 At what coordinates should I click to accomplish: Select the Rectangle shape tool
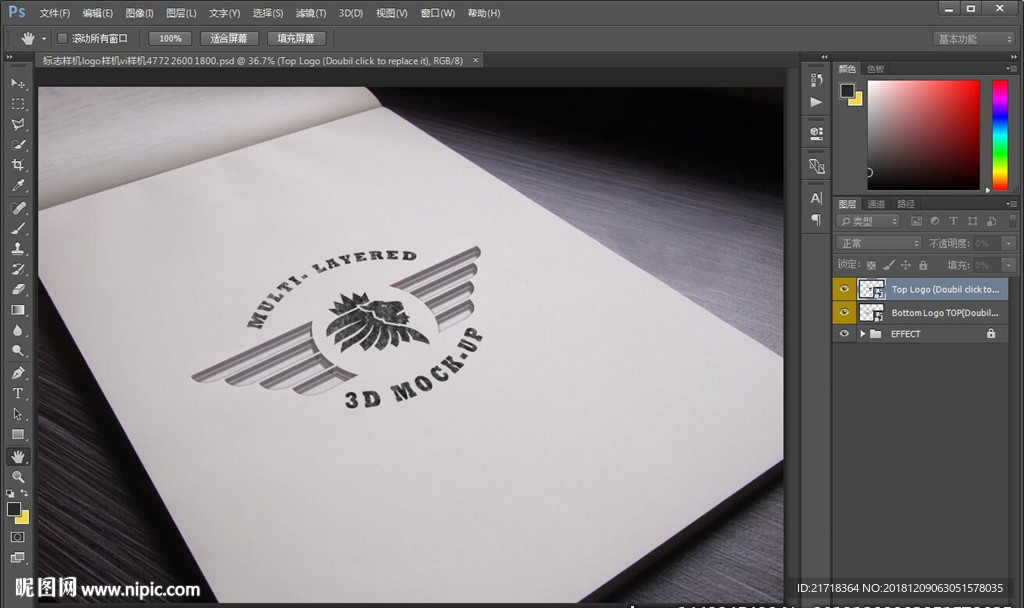click(x=18, y=434)
